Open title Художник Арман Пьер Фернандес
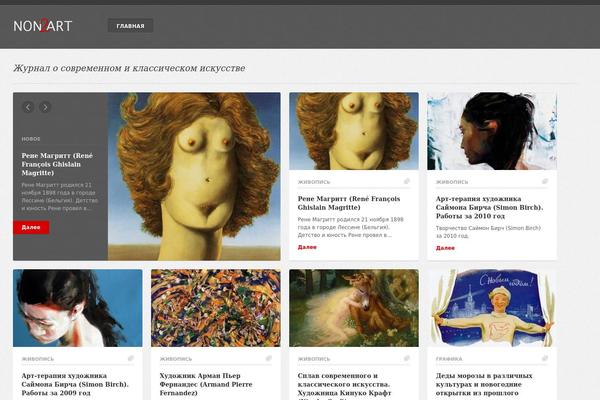The image size is (600, 400). (206, 384)
